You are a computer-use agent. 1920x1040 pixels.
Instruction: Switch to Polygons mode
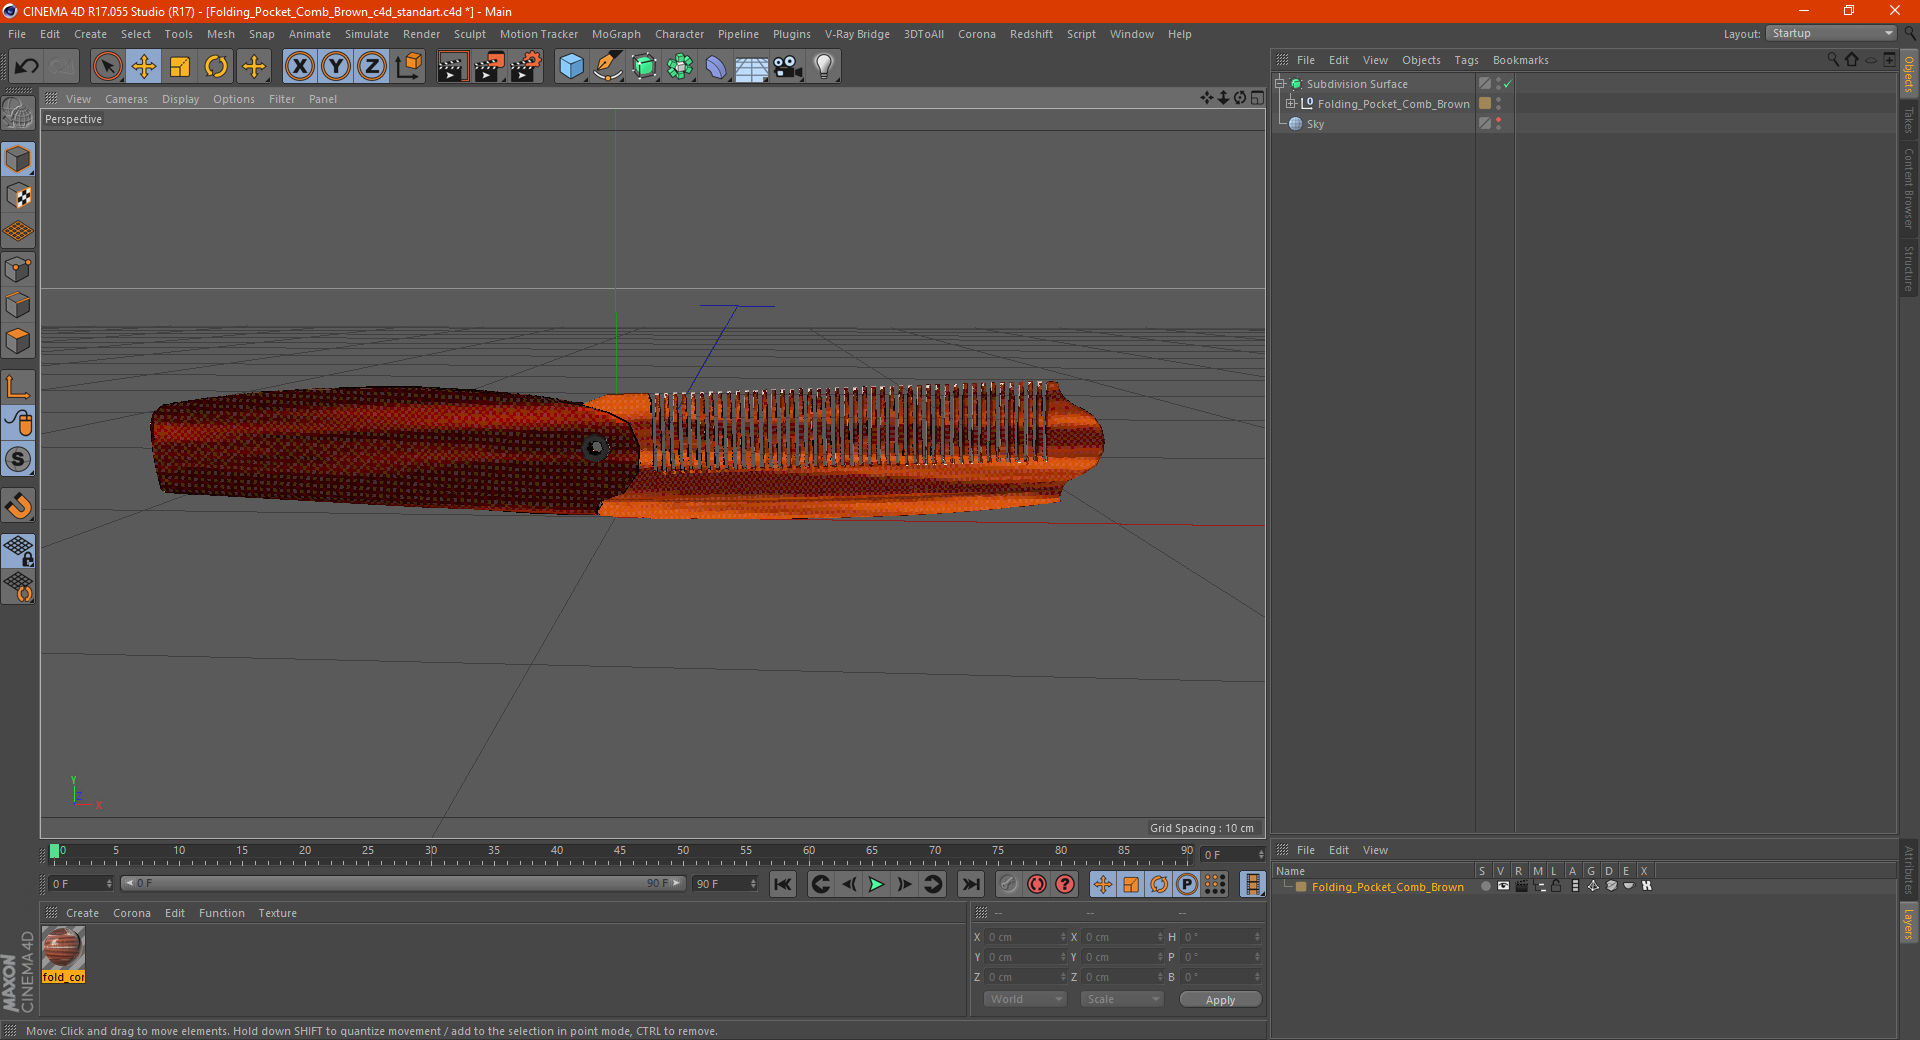click(18, 341)
